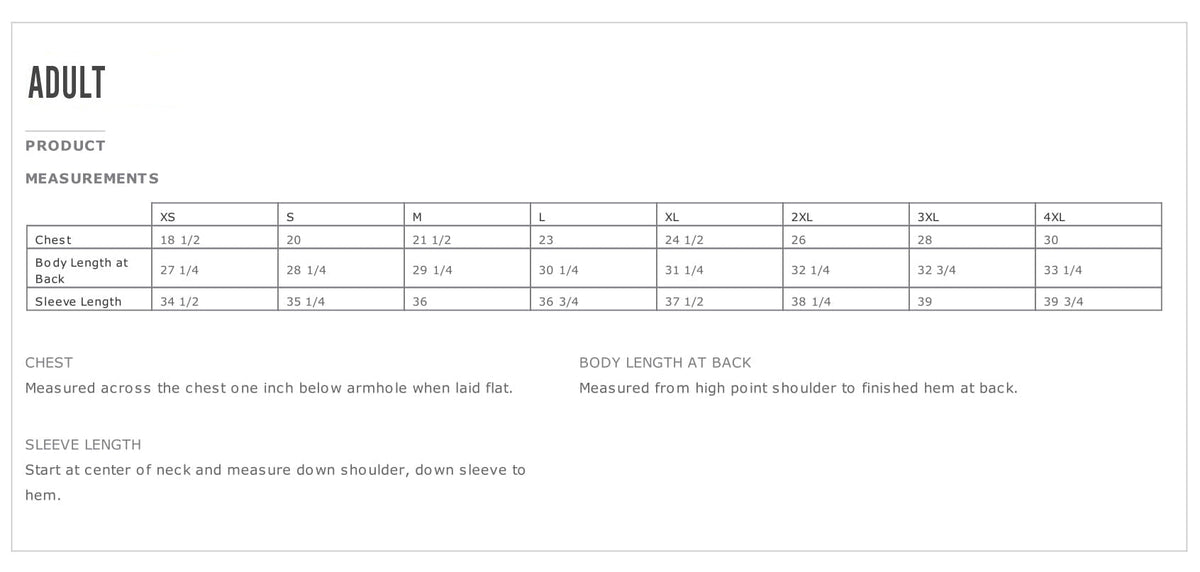Click the CHEST description heading
1200x572 pixels.
(x=49, y=363)
